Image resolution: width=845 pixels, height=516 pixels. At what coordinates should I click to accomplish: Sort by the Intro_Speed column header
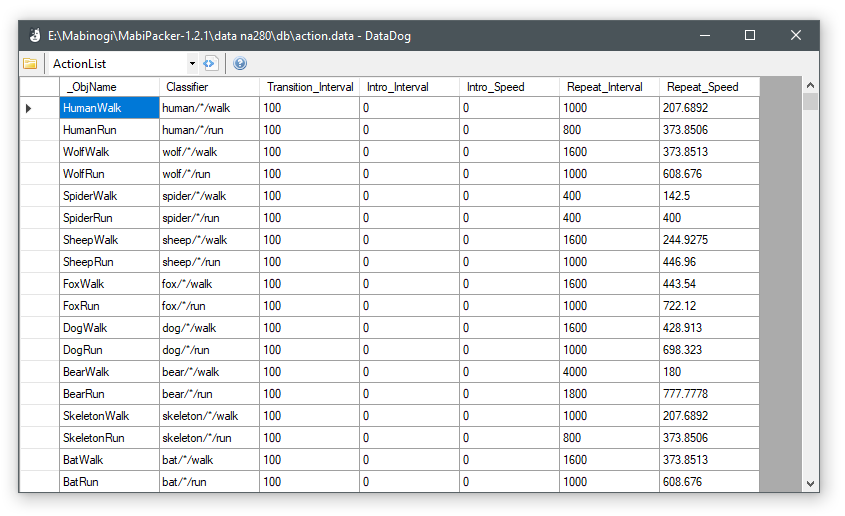tap(509, 87)
